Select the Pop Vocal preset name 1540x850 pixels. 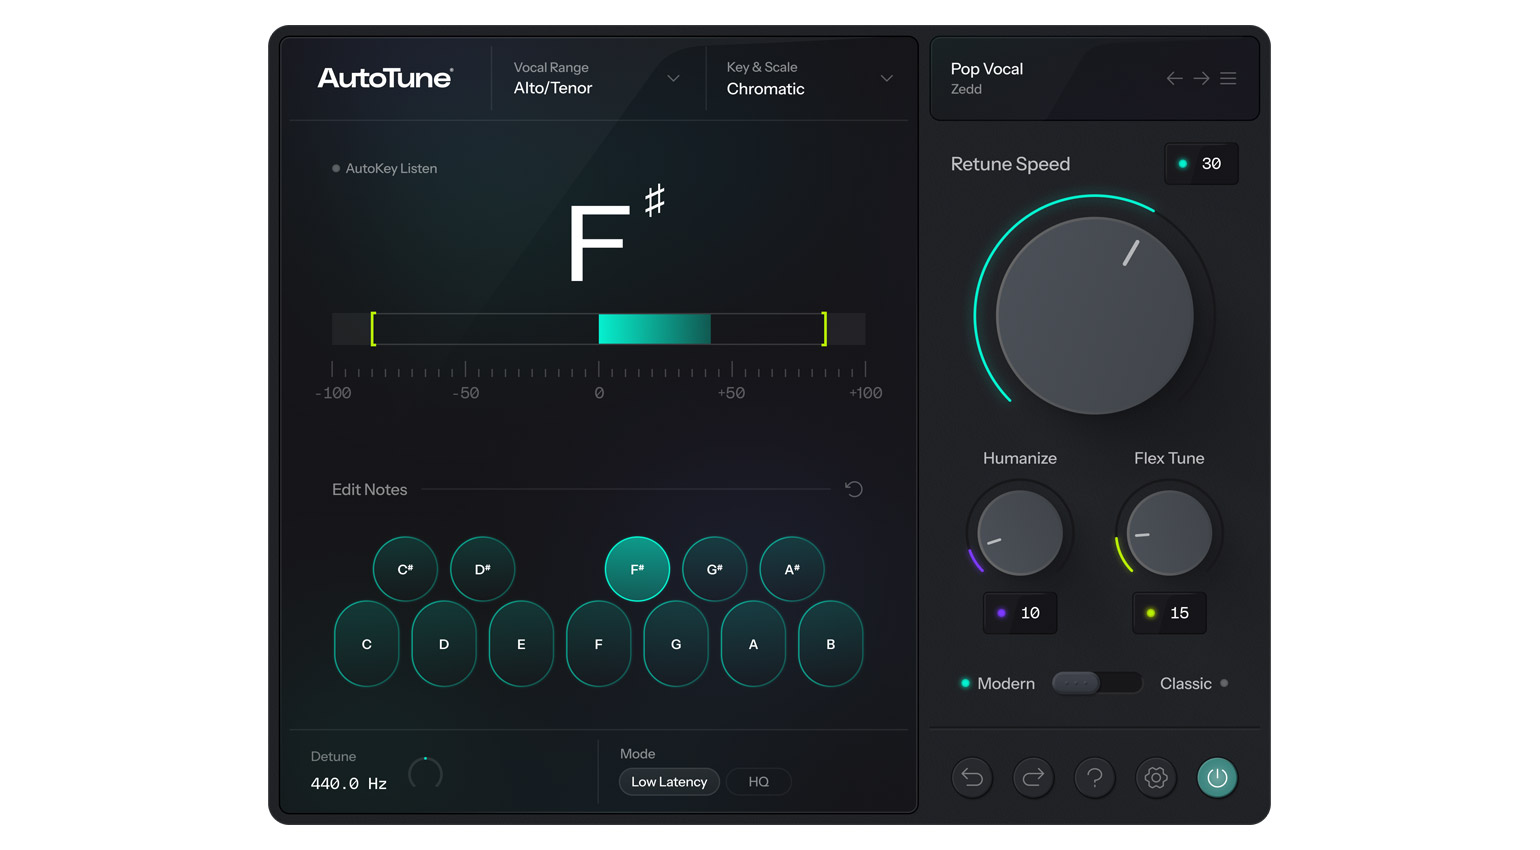987,69
